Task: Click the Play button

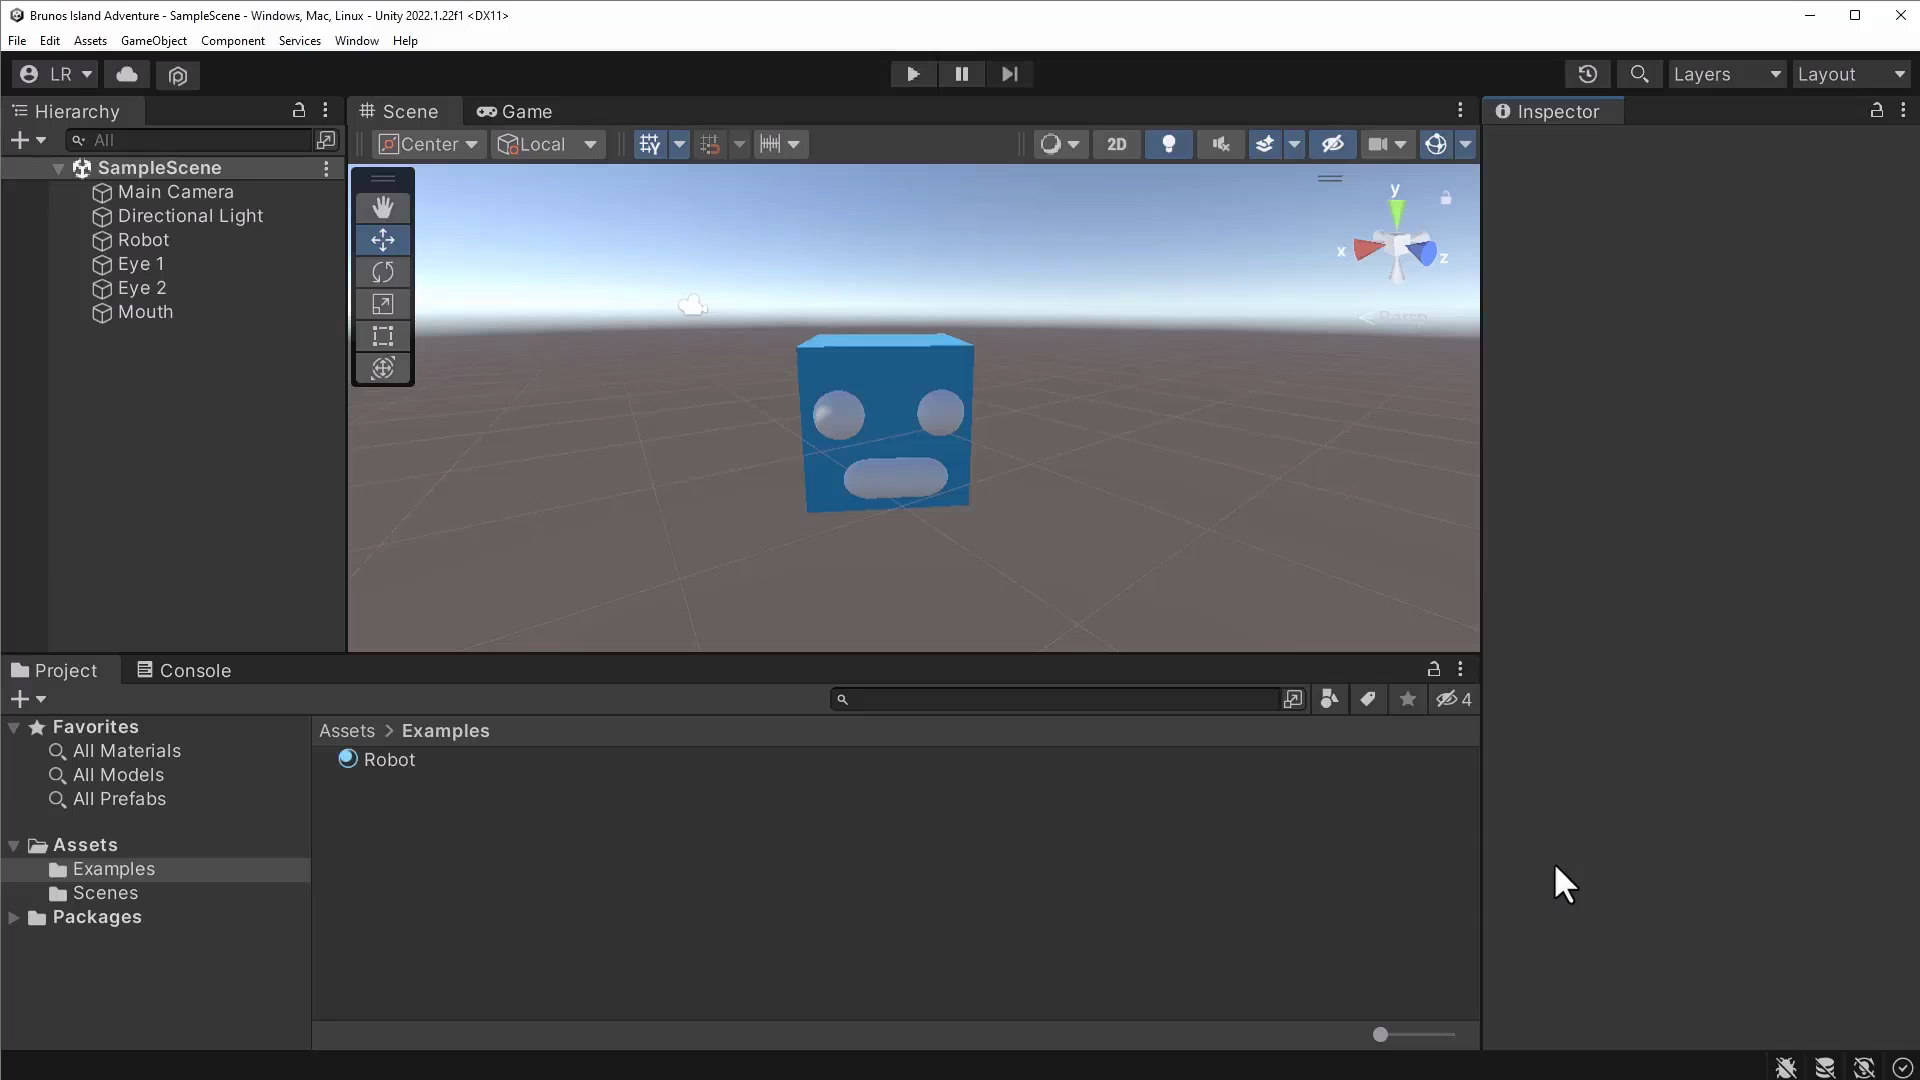Action: tap(913, 74)
